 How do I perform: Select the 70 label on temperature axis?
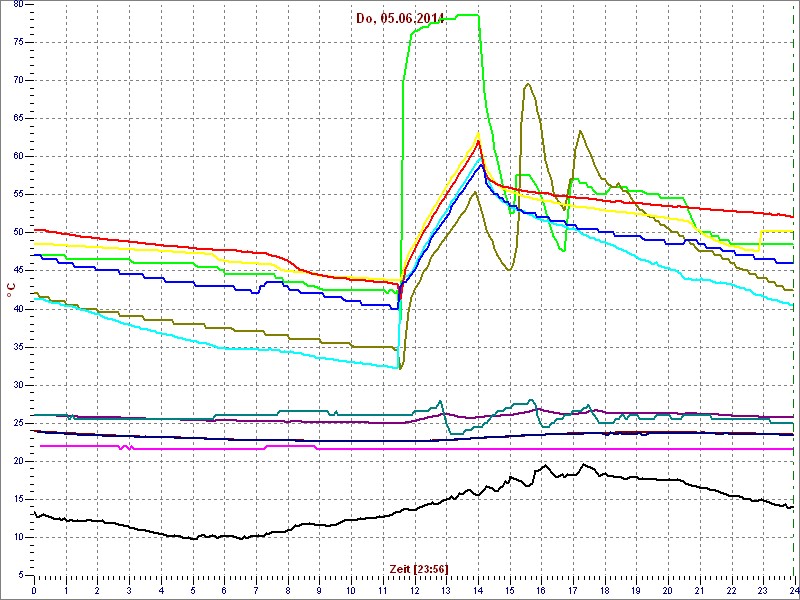(x=18, y=81)
